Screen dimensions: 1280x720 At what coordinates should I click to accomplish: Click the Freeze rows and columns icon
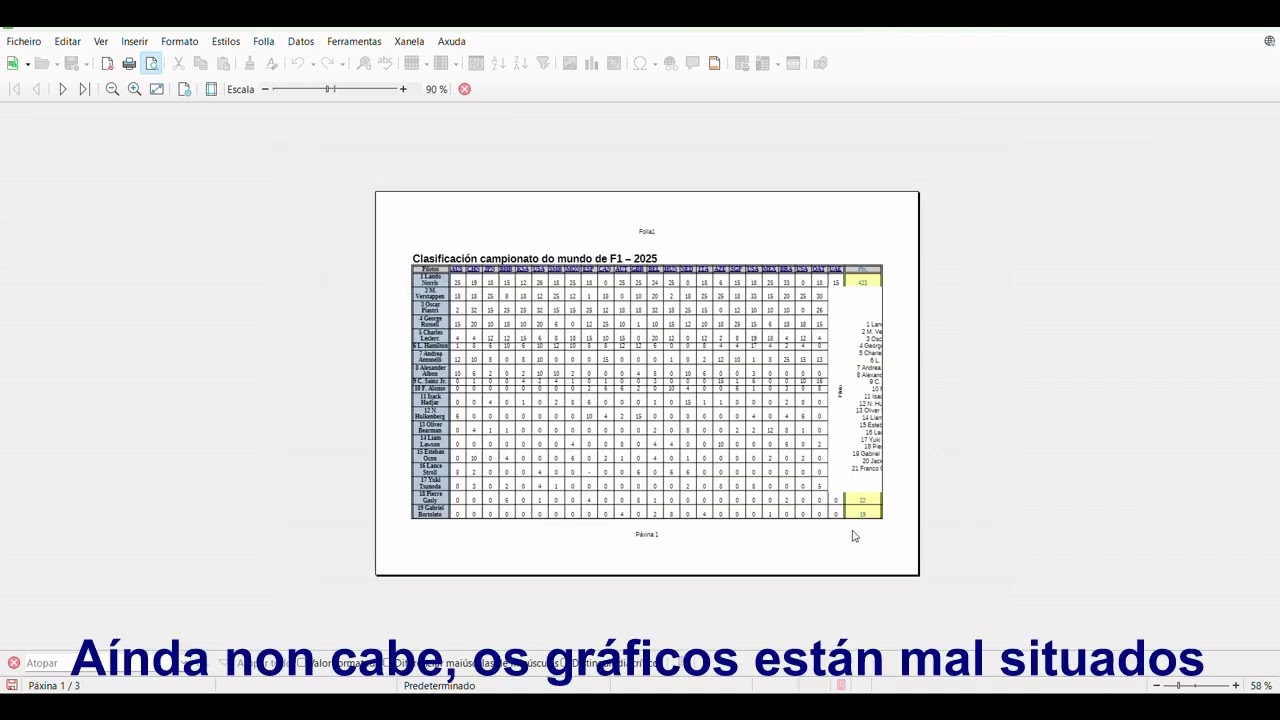[x=763, y=64]
